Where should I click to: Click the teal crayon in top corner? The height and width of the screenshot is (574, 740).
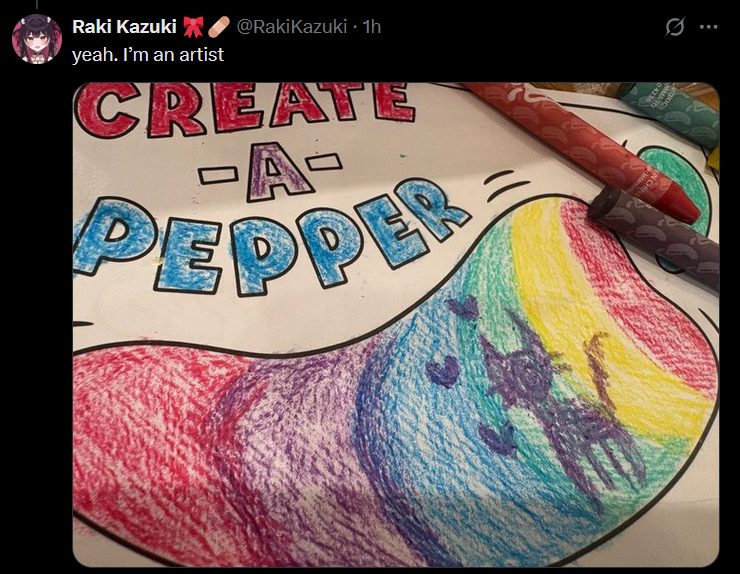pos(670,109)
